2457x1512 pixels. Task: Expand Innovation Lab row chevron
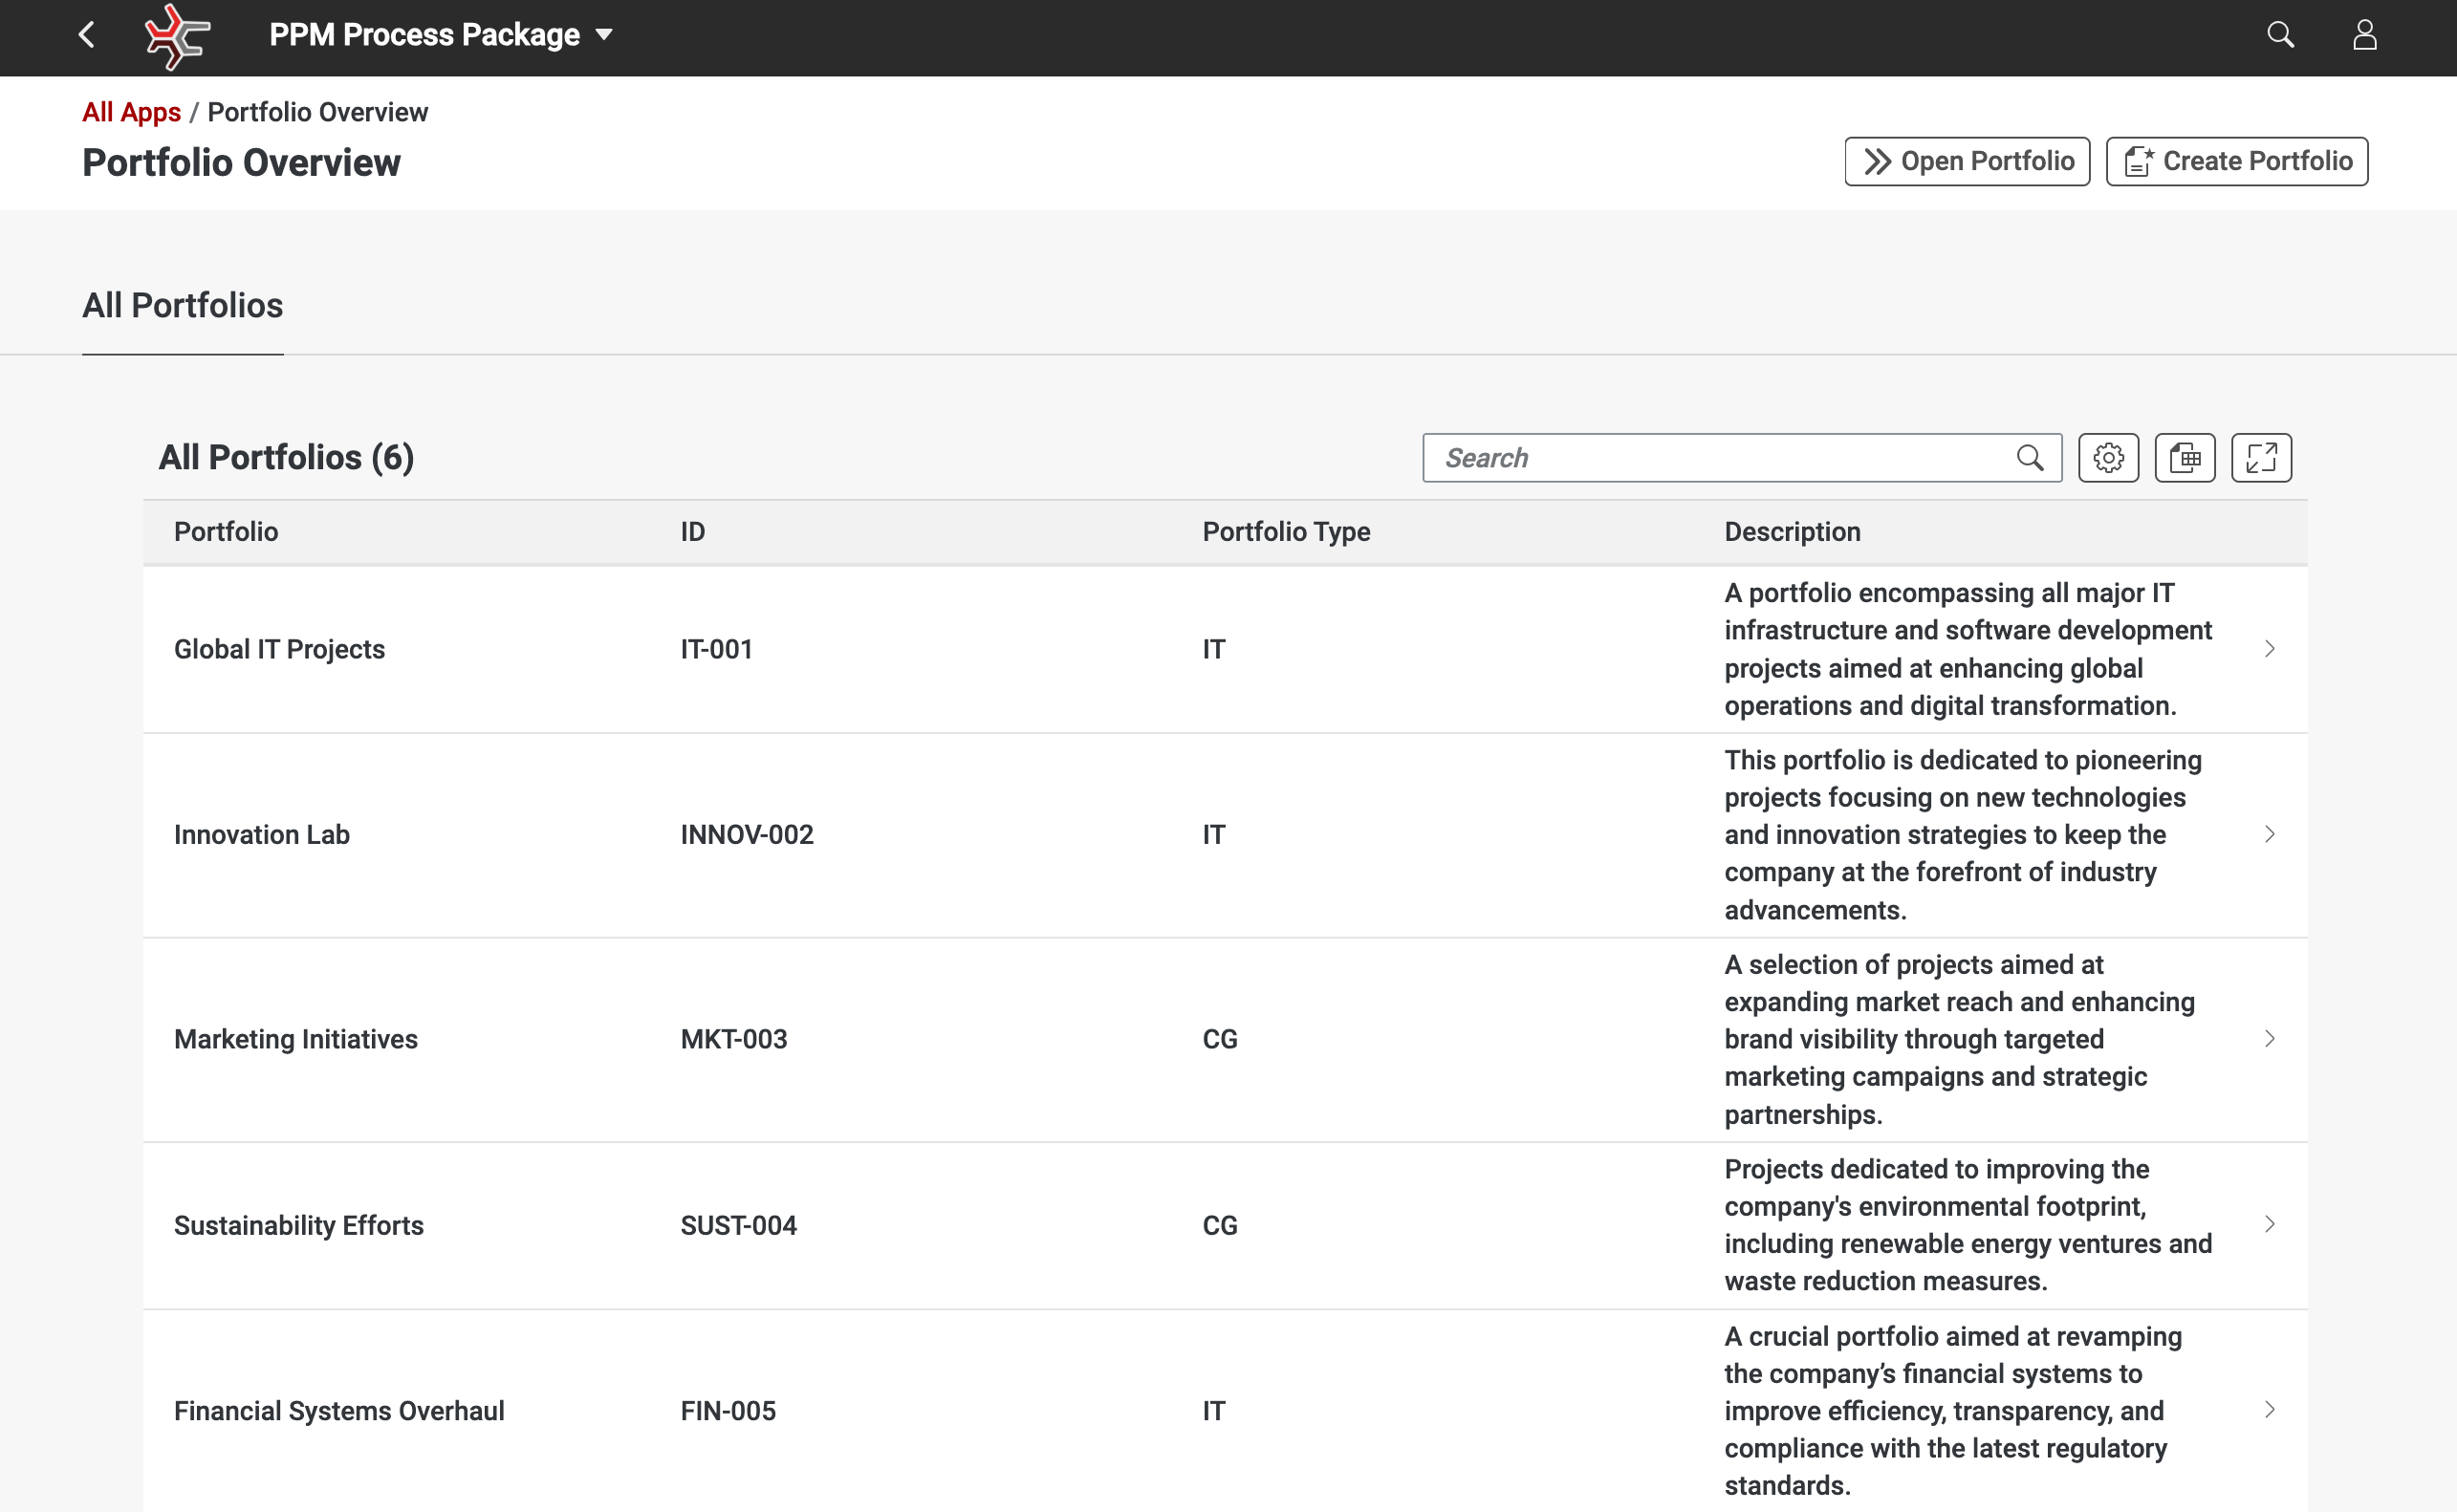tap(2269, 834)
